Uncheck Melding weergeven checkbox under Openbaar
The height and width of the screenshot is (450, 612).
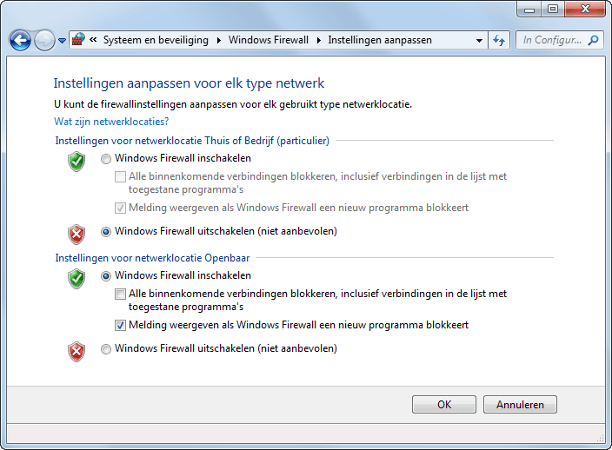[x=121, y=325]
